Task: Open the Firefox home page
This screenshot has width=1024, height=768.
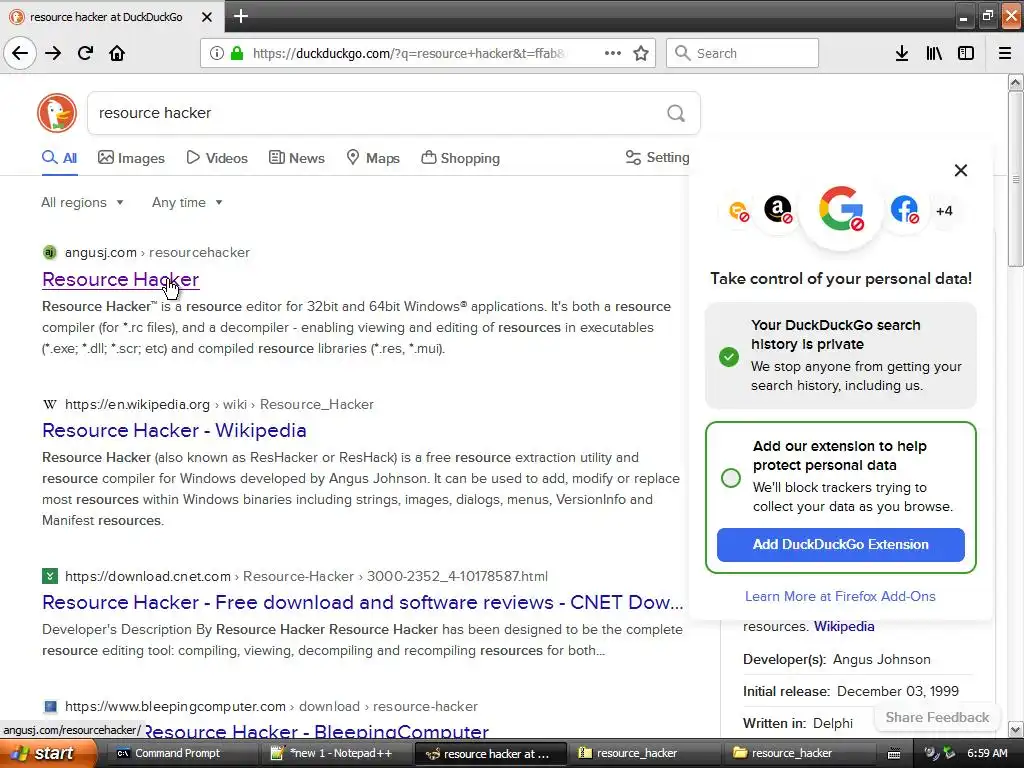Action: coord(117,53)
